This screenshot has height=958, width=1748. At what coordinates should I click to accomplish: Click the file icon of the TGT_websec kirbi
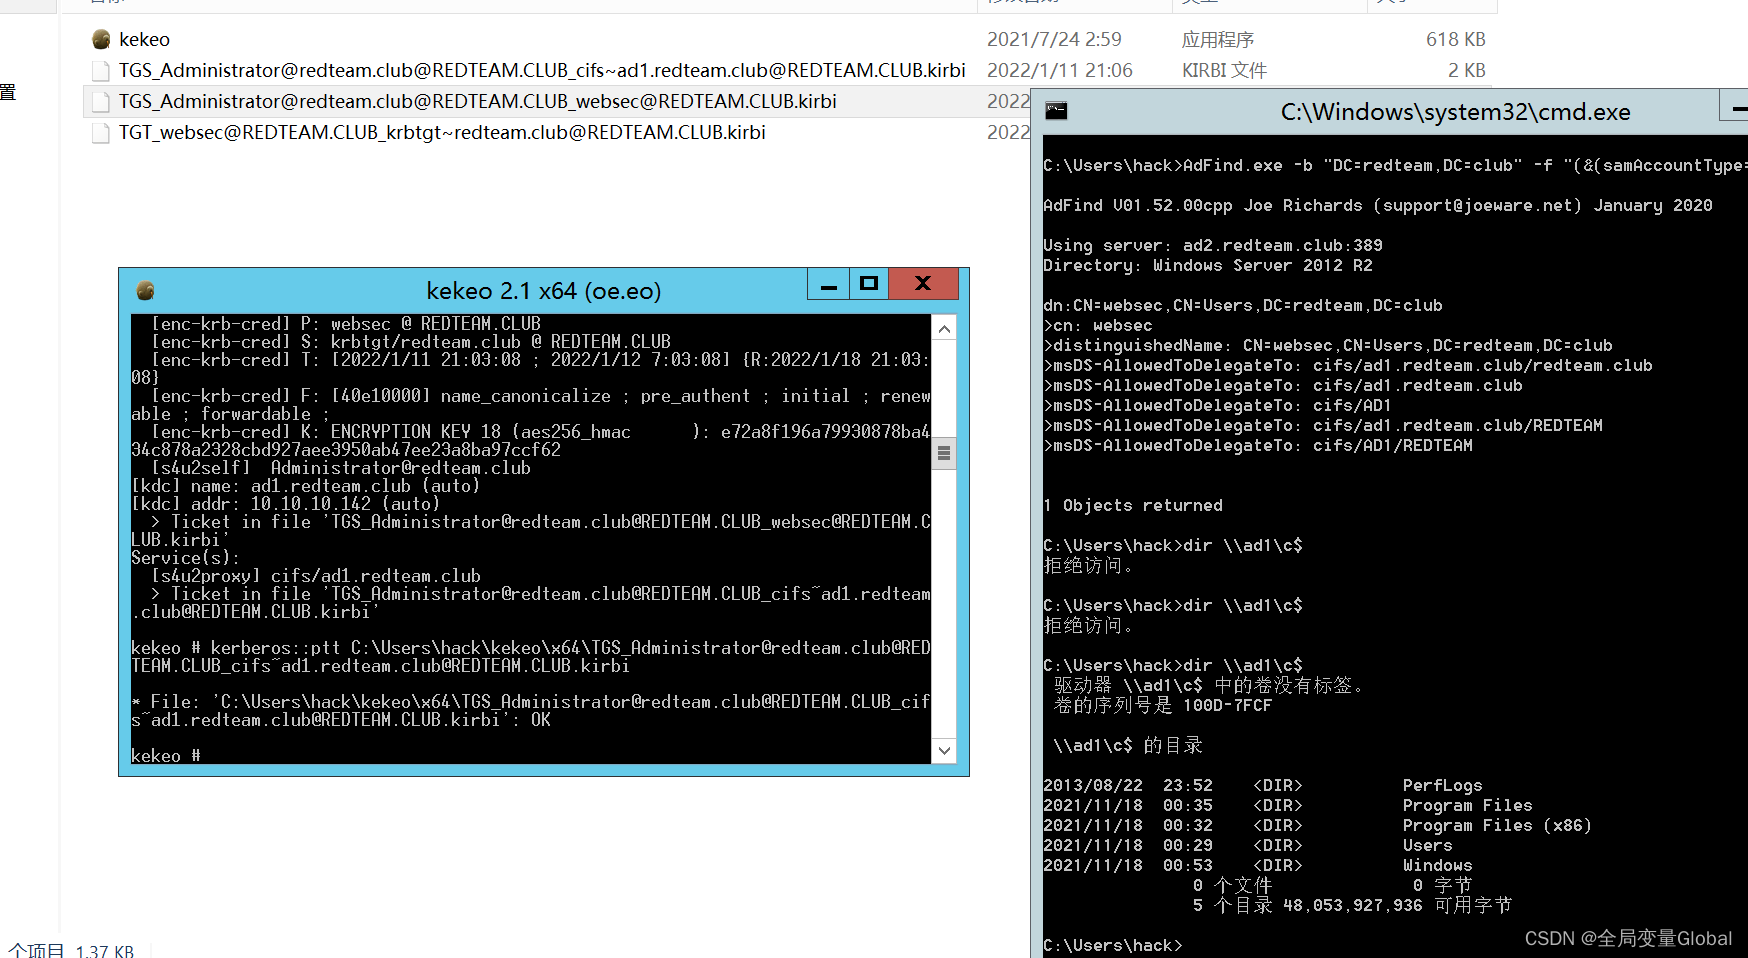(x=101, y=132)
